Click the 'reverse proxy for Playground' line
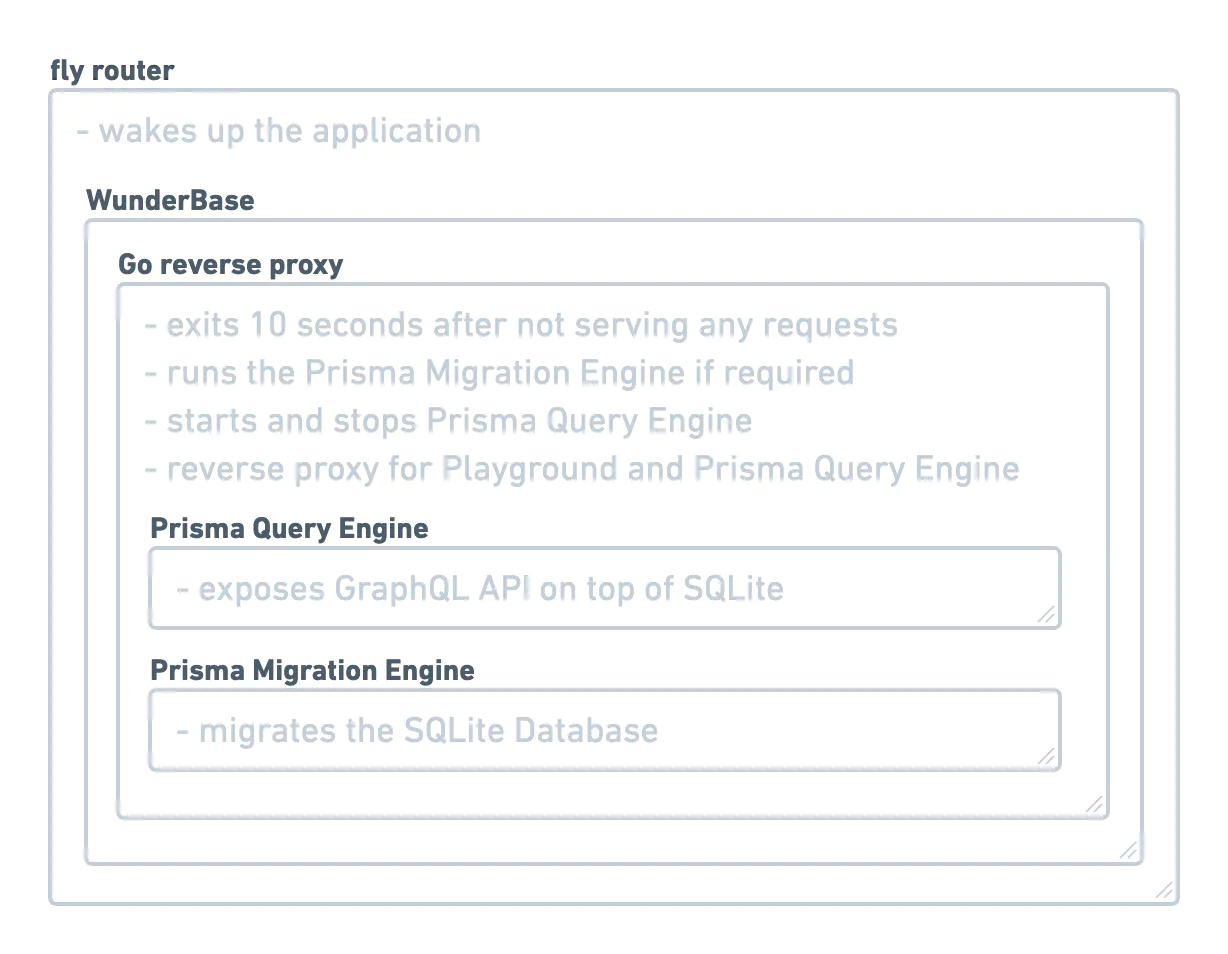 [582, 469]
